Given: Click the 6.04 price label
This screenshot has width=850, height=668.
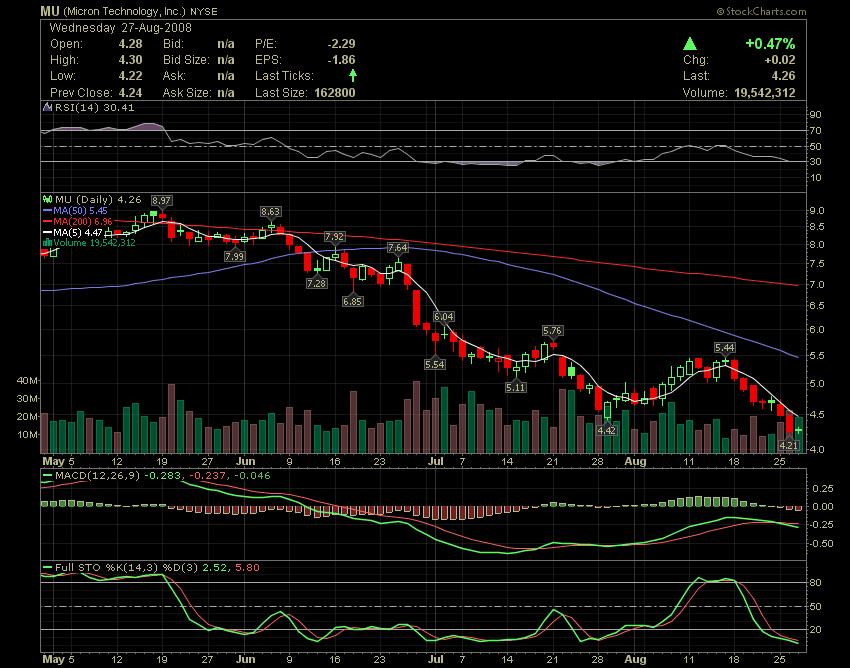Looking at the screenshot, I should click(443, 316).
